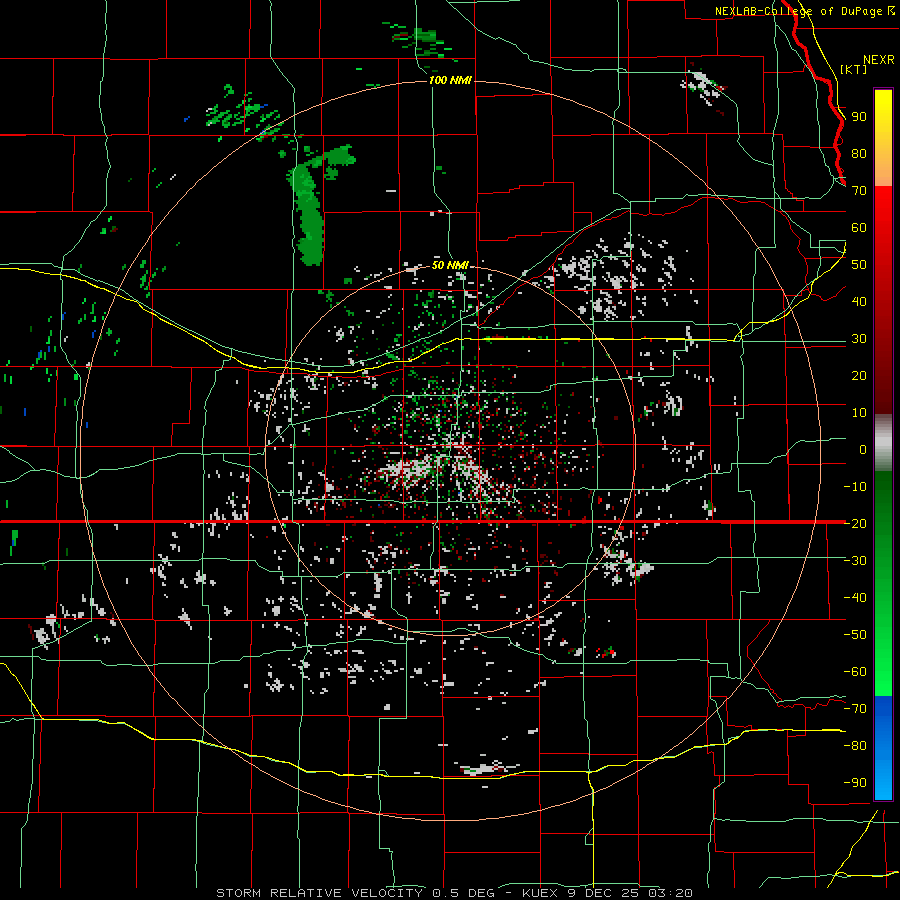Select the -10 knot scale label
This screenshot has height=900, width=900.
tap(855, 487)
